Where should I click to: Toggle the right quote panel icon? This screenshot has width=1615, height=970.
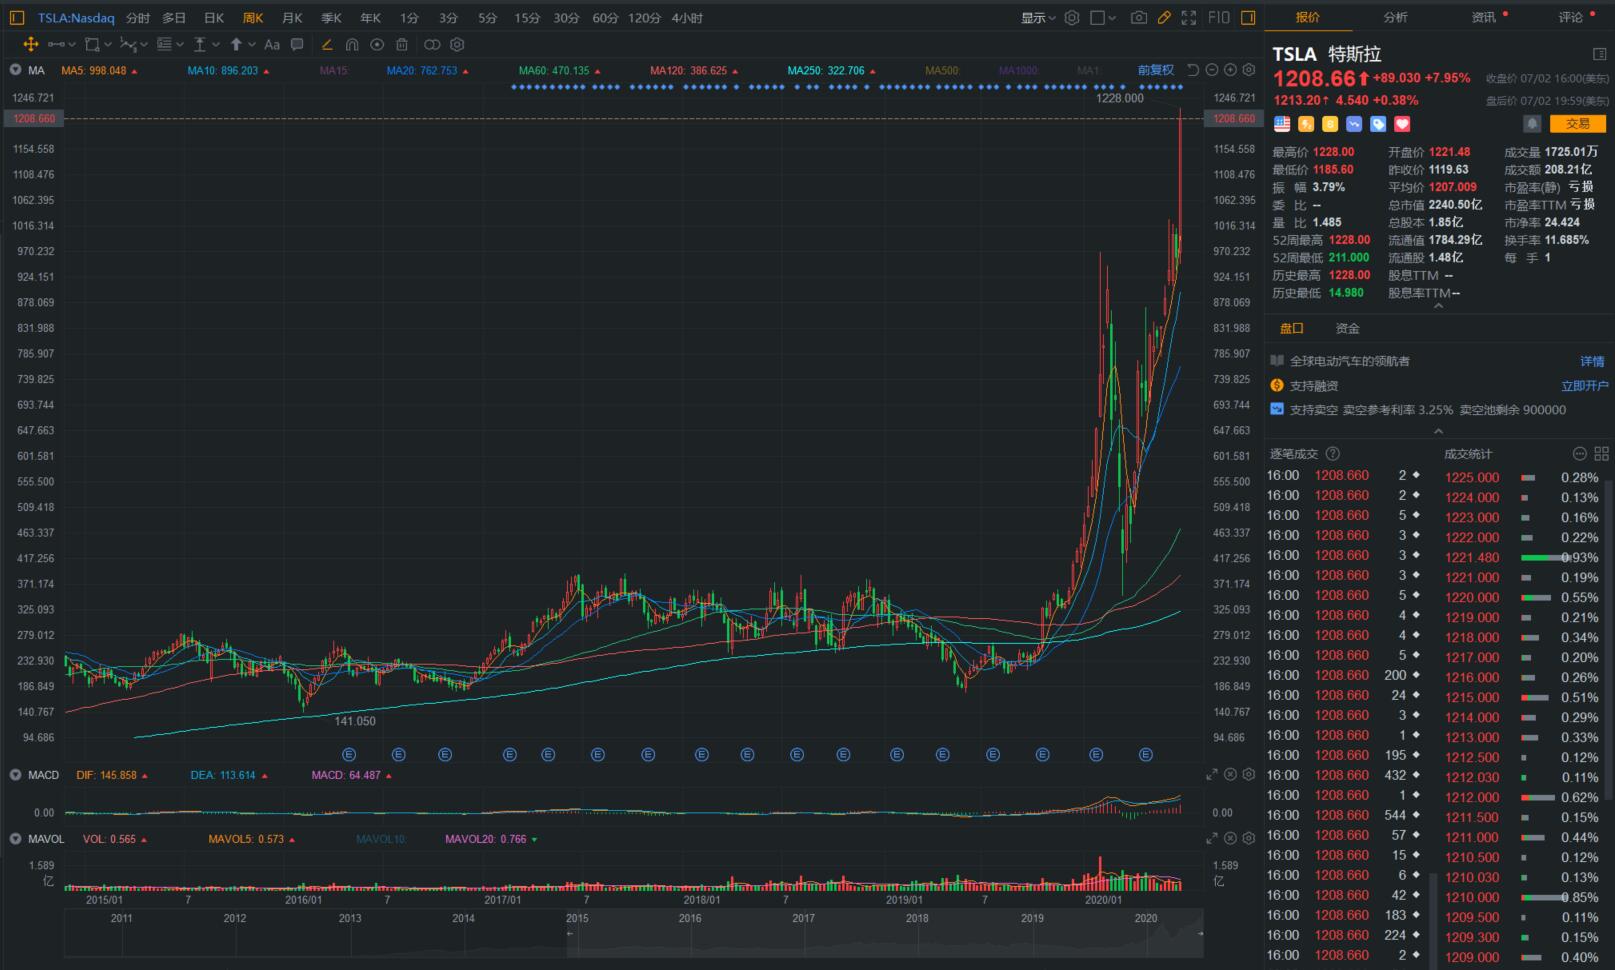point(1248,18)
